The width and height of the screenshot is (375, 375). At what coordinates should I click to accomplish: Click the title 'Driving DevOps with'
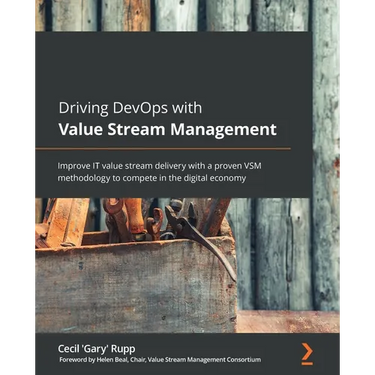click(x=130, y=109)
